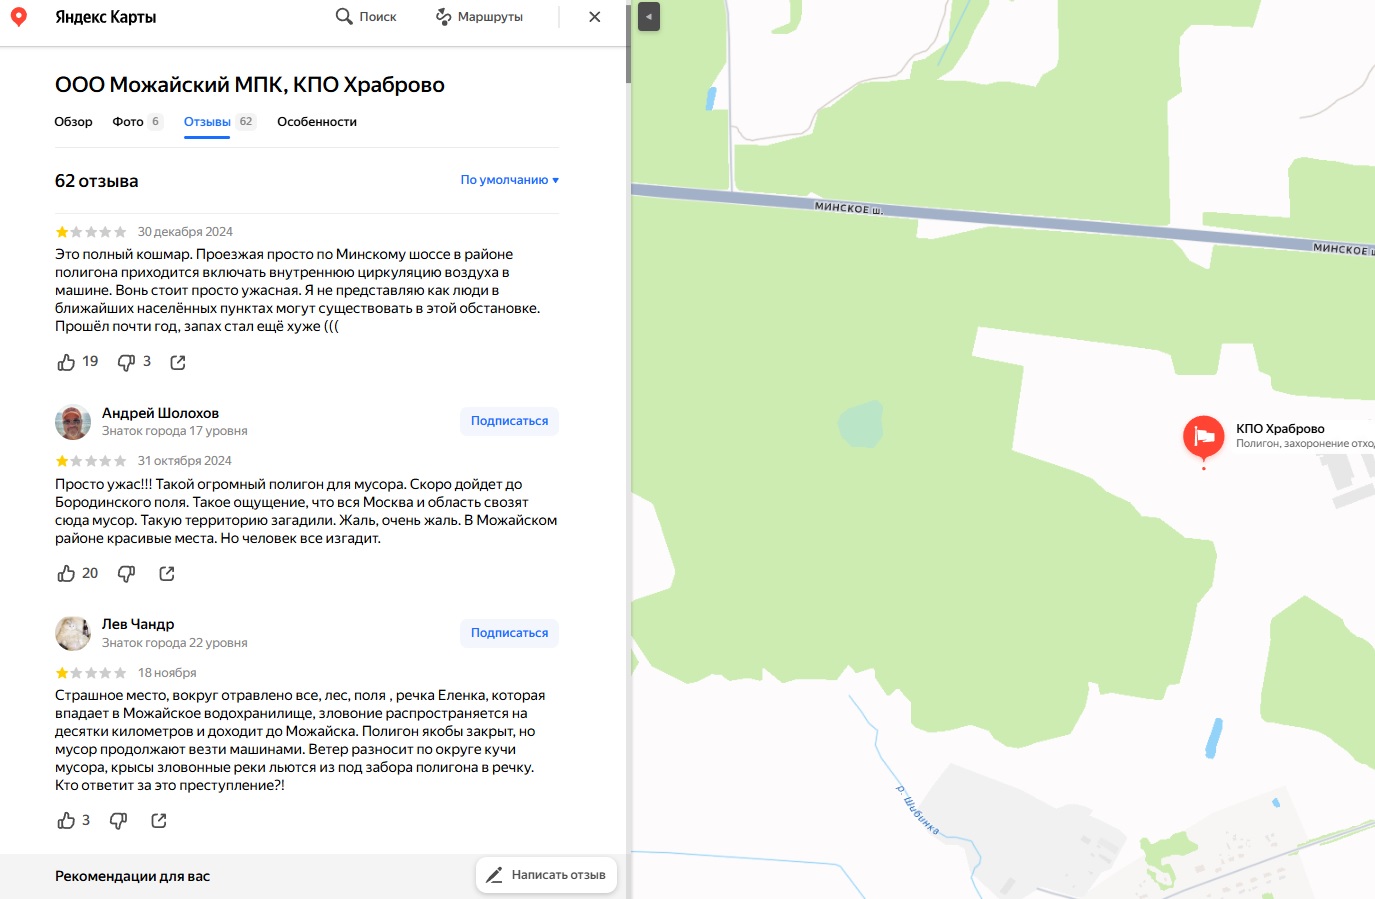1375x899 pixels.
Task: Switch to the Обзор tab
Action: click(x=73, y=122)
